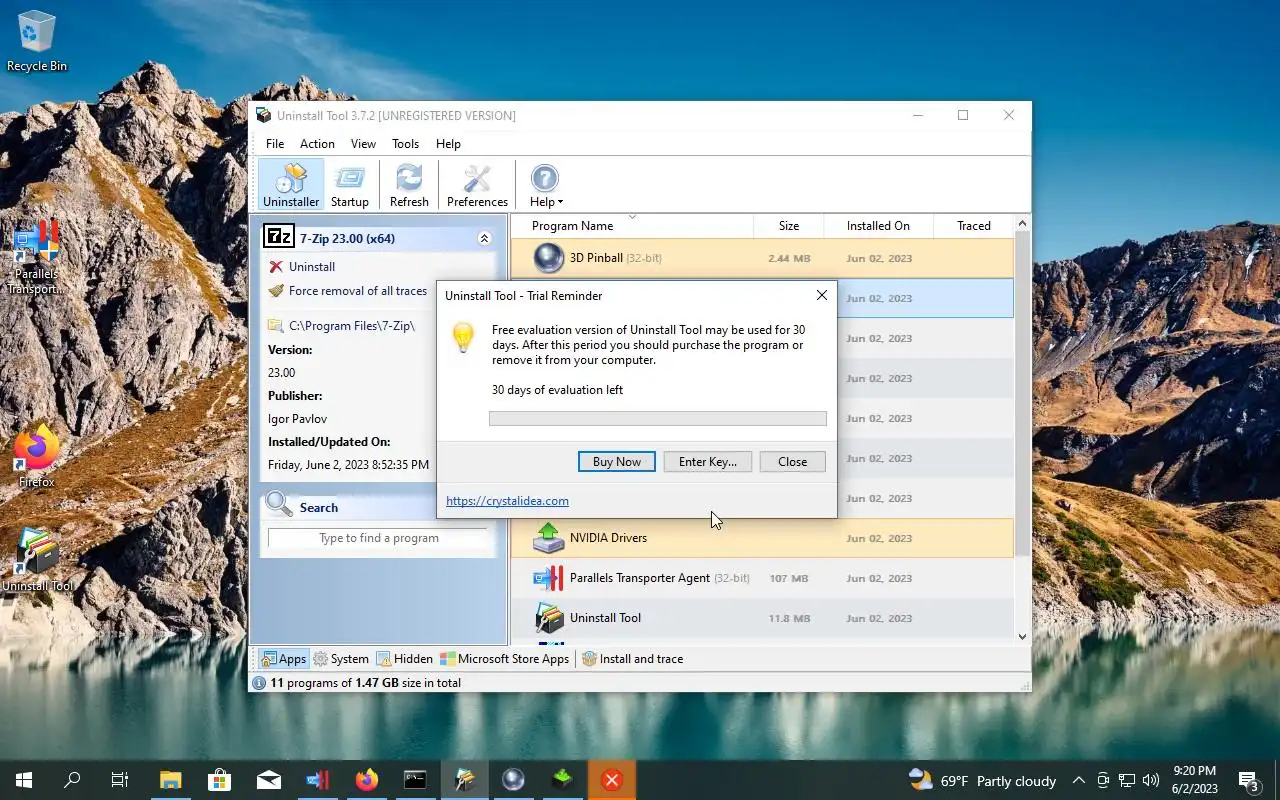Select Uninstall Tool in the program list
The image size is (1280, 800).
pos(762,618)
